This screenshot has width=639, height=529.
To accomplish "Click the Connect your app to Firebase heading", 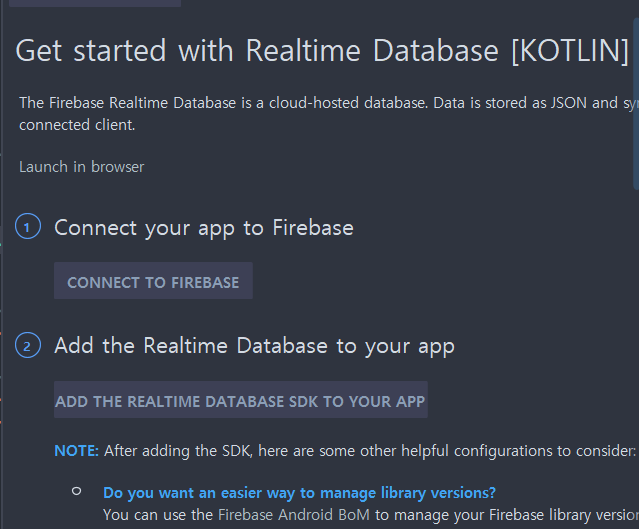I will coord(204,227).
